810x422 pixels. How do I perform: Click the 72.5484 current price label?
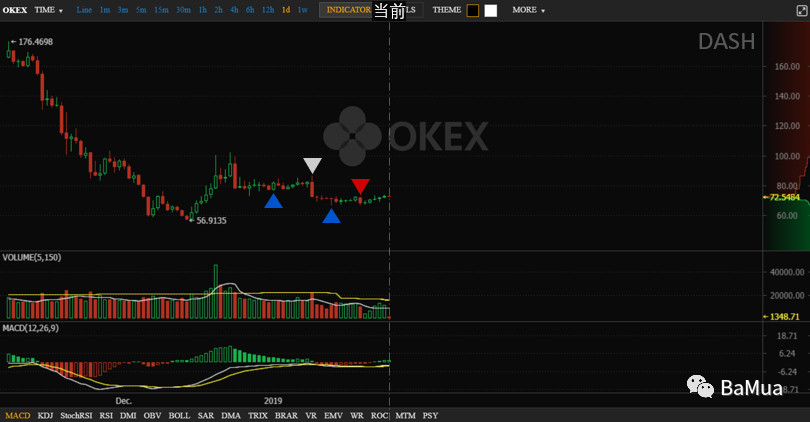(784, 197)
